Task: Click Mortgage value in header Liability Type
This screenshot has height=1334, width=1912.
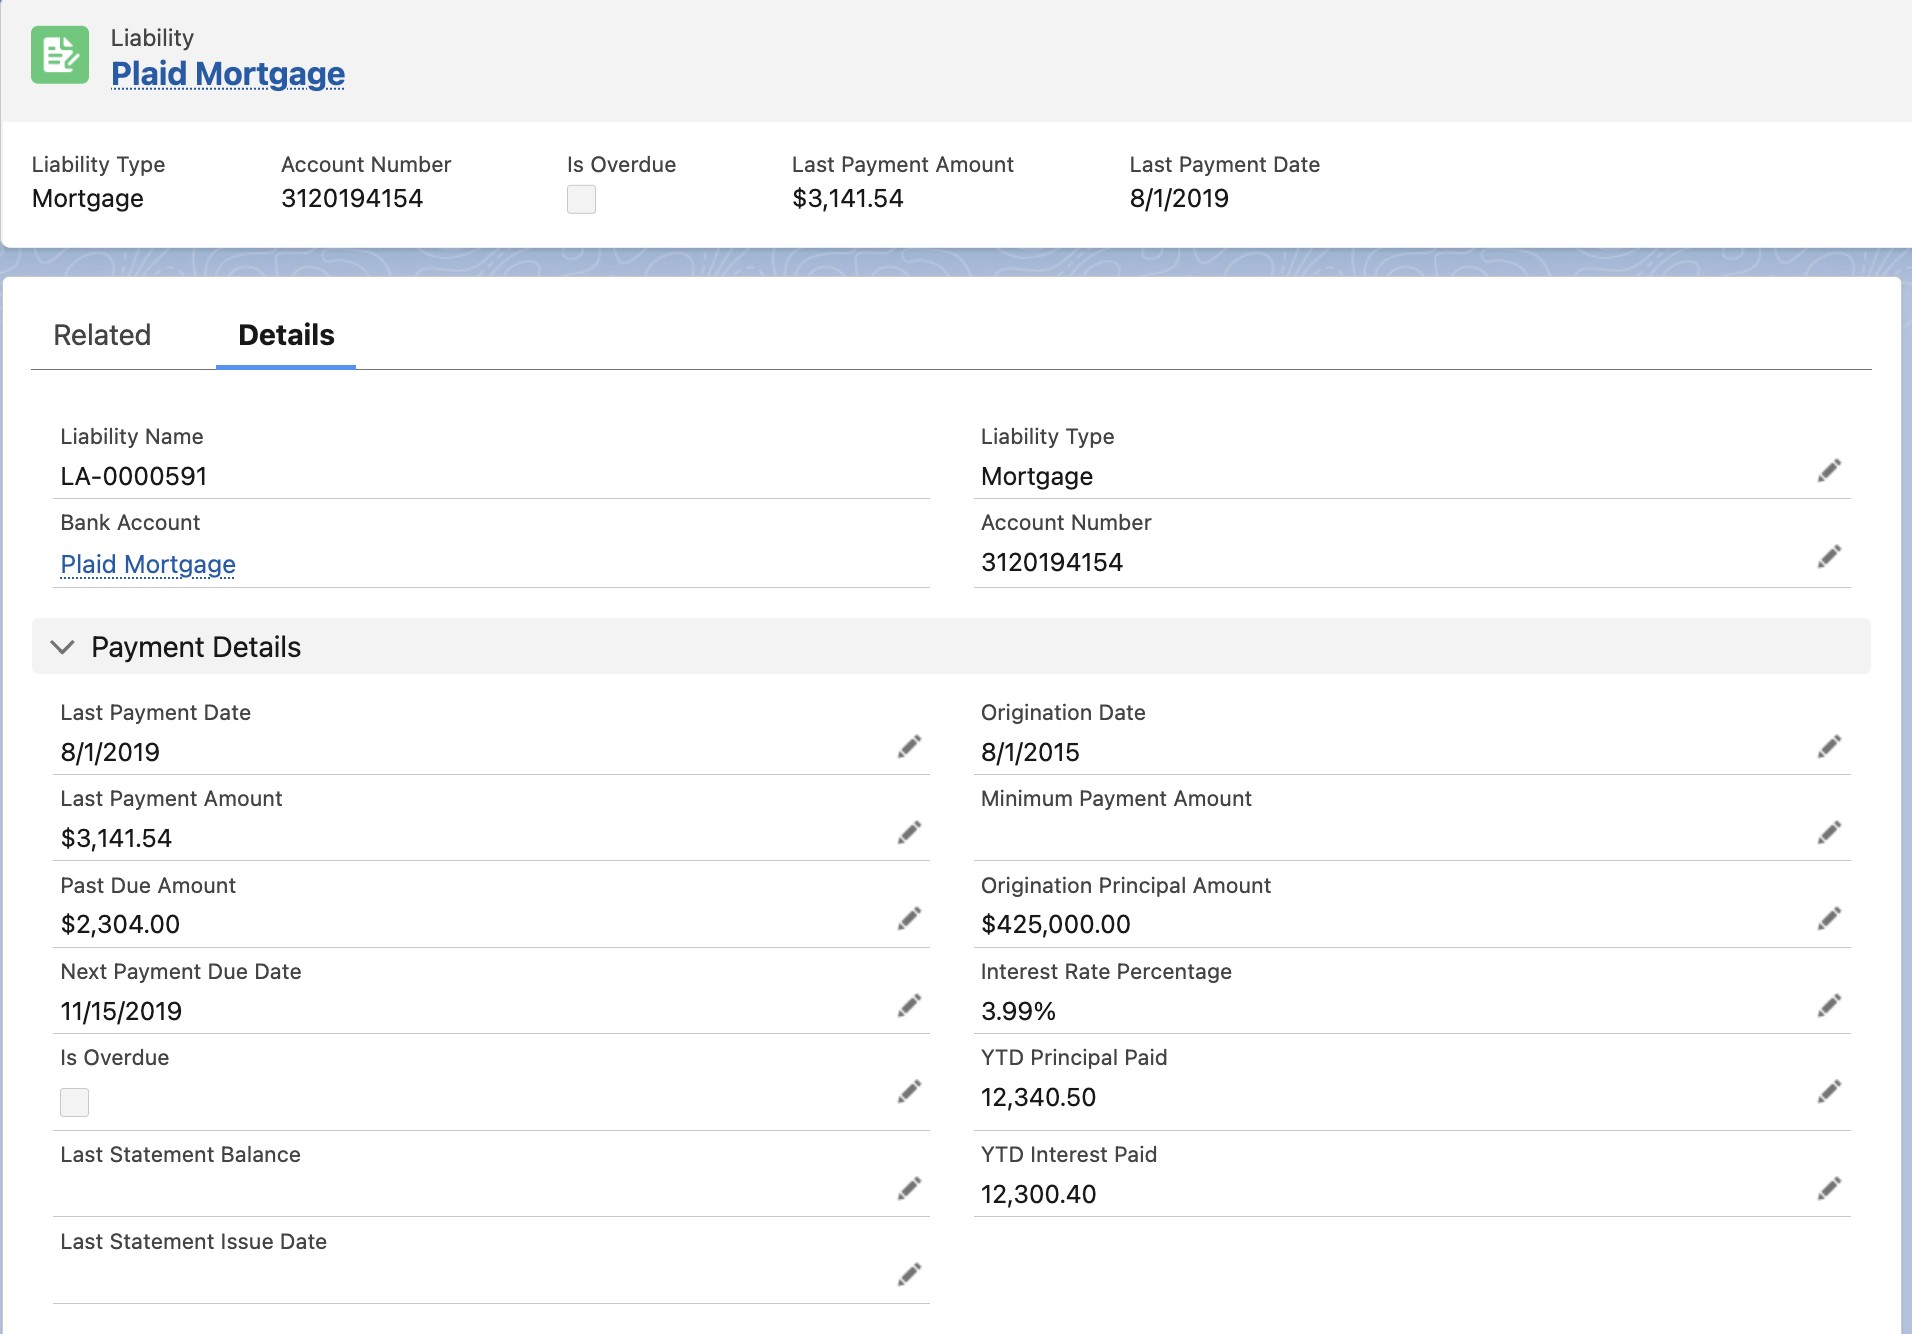Action: (88, 198)
